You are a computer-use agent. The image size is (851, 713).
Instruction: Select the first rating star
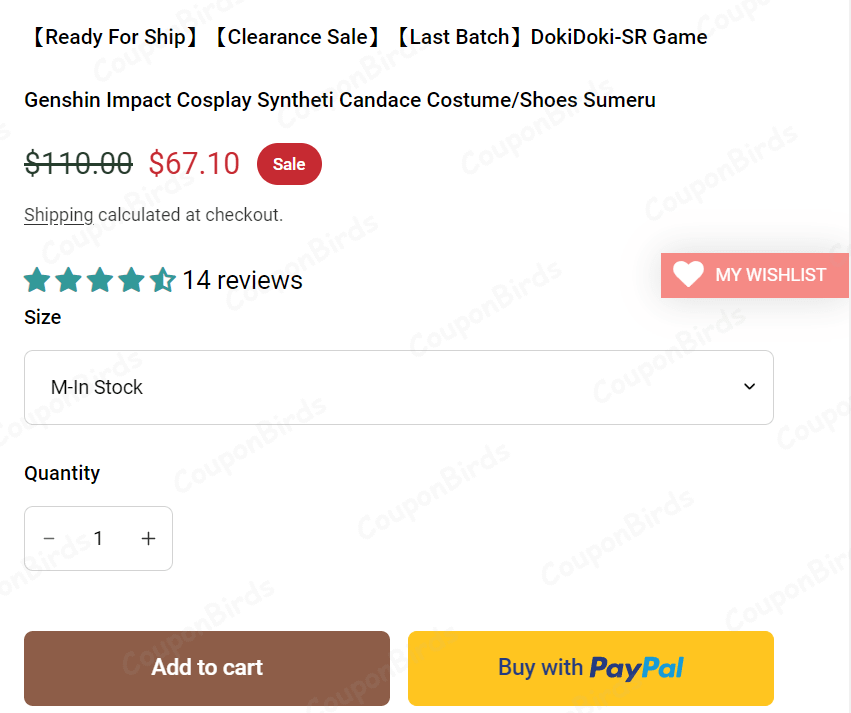36,280
